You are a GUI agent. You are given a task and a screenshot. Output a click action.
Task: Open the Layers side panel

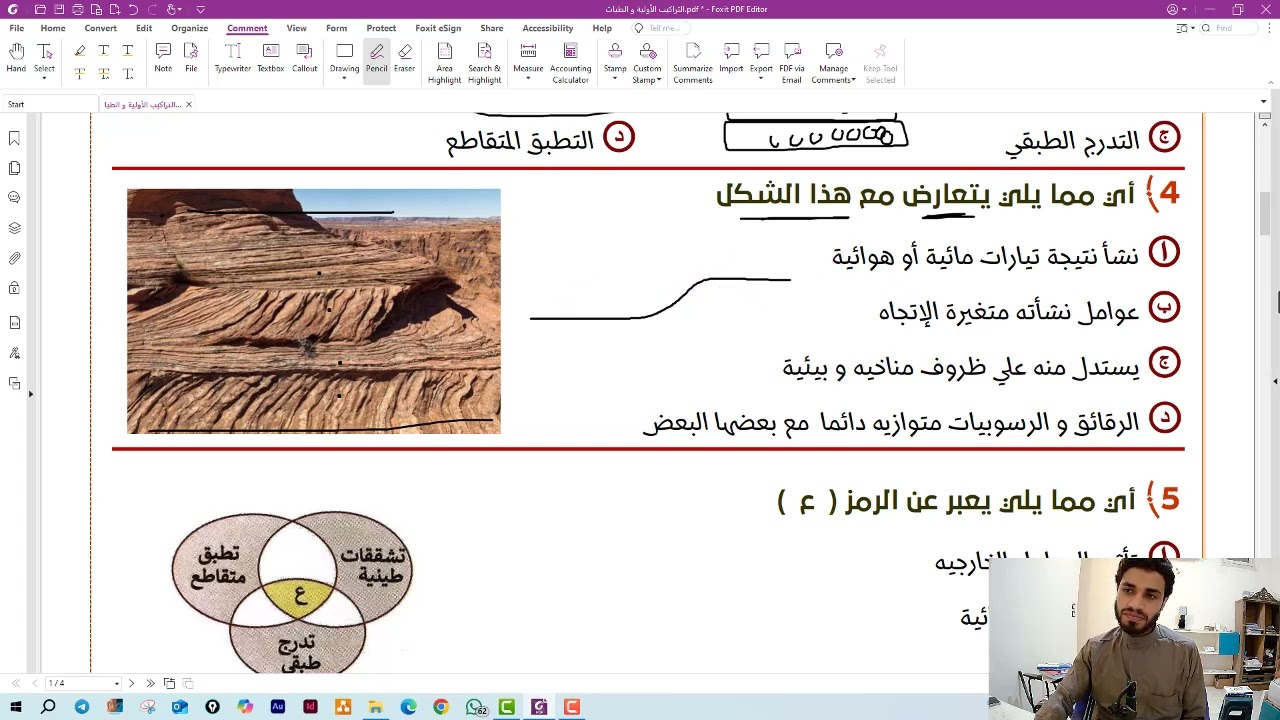(14, 228)
